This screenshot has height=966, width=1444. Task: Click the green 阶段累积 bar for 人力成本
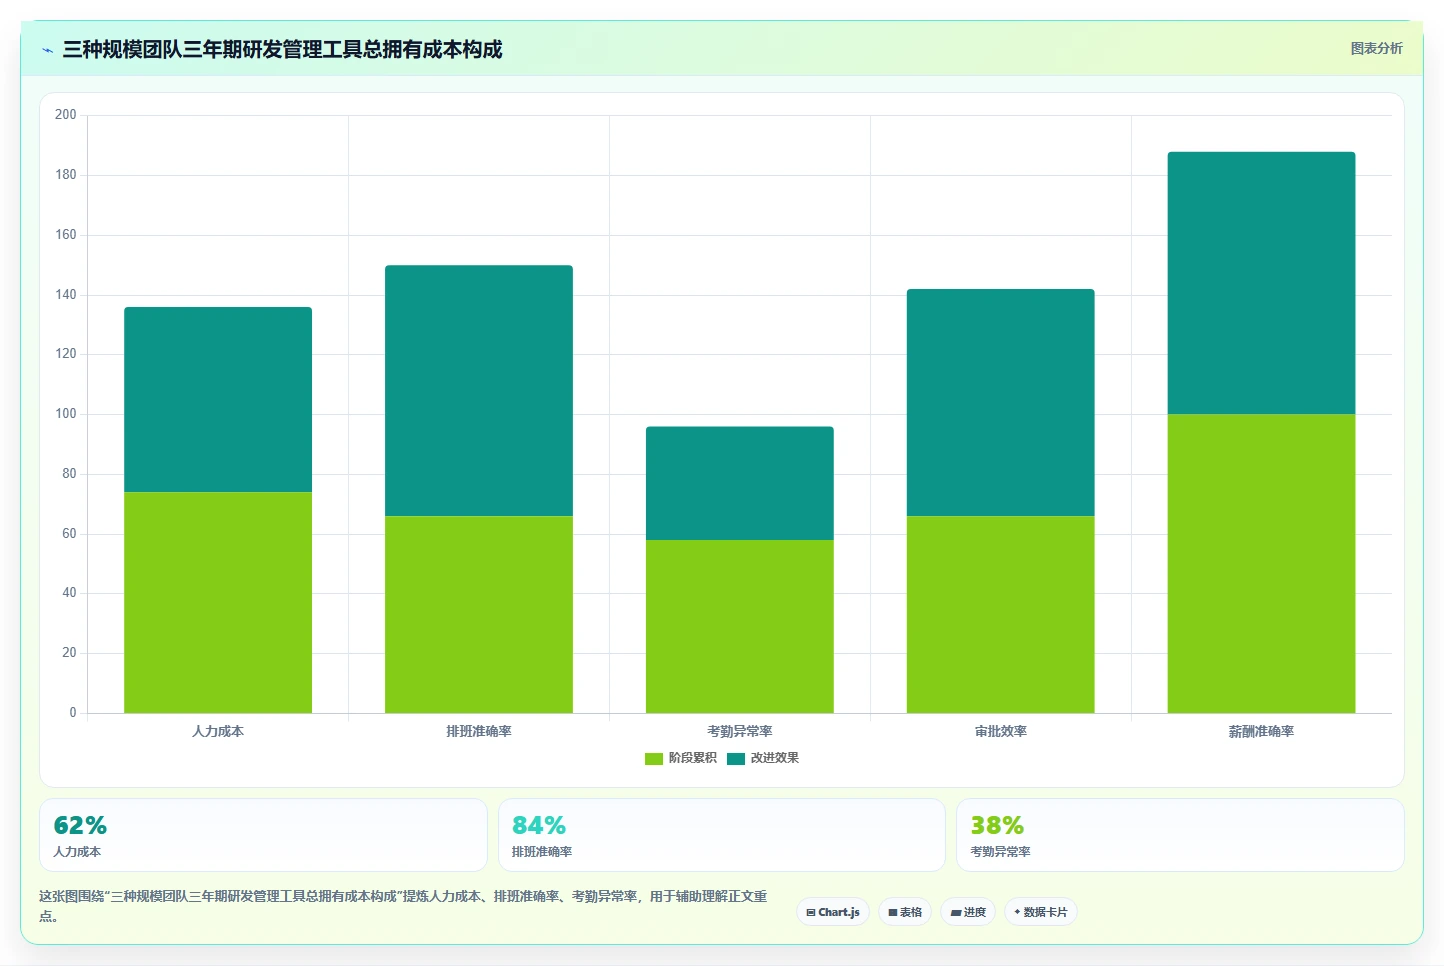point(218,602)
